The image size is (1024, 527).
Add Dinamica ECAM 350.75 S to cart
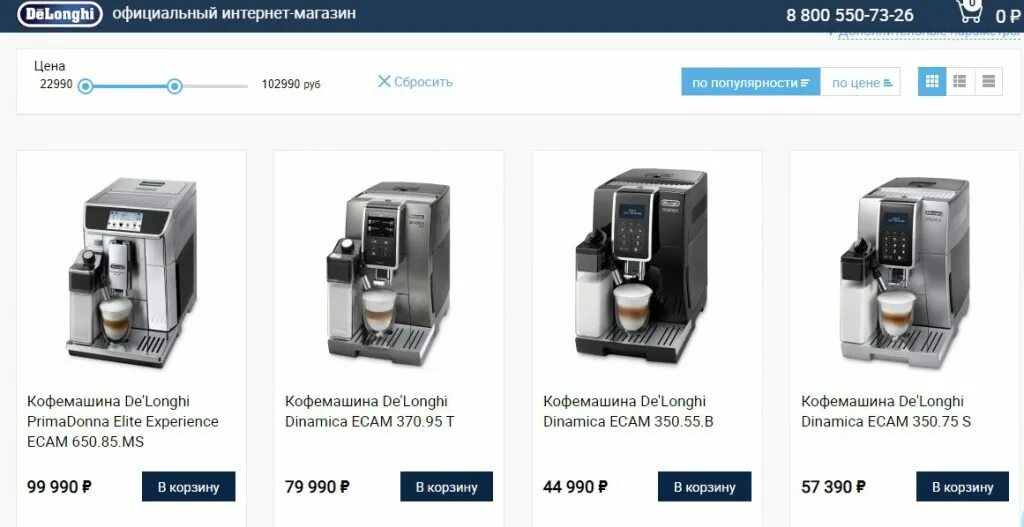click(963, 487)
